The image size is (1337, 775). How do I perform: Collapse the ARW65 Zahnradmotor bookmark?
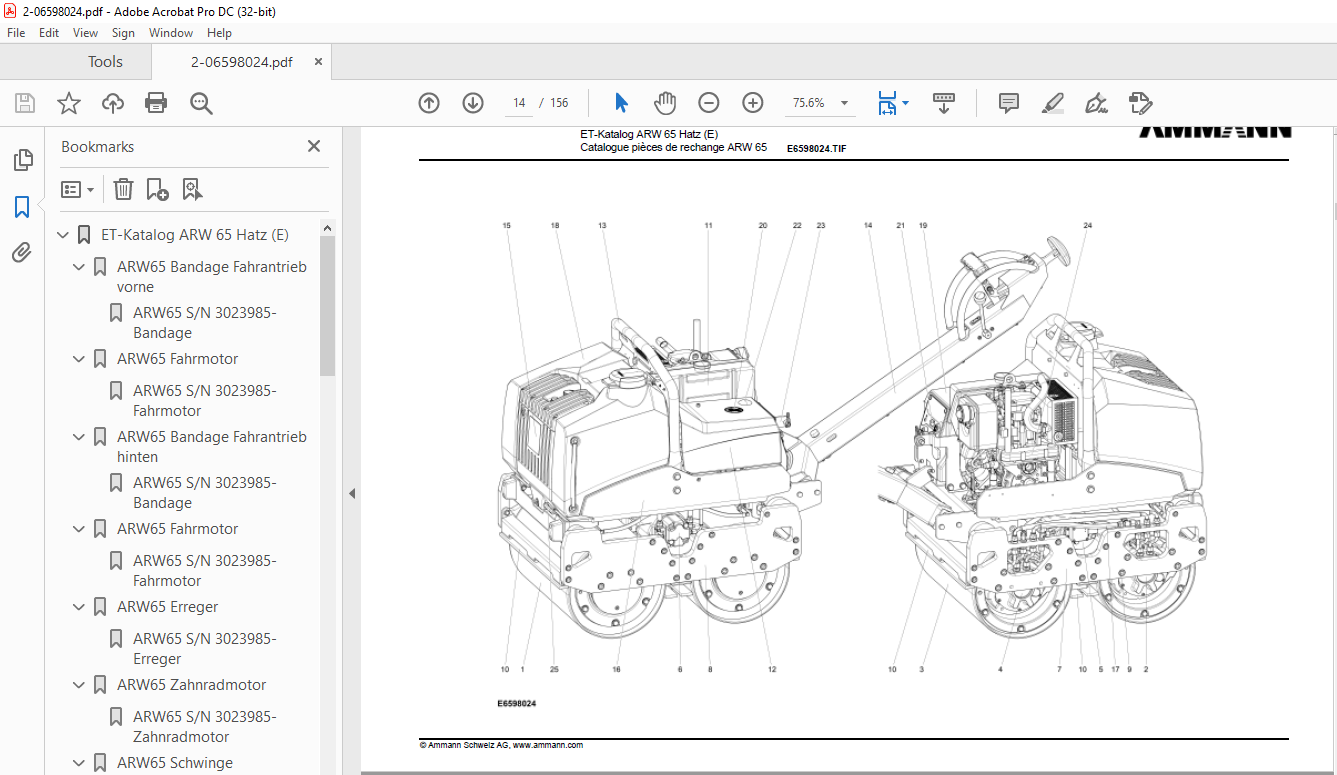click(x=79, y=685)
